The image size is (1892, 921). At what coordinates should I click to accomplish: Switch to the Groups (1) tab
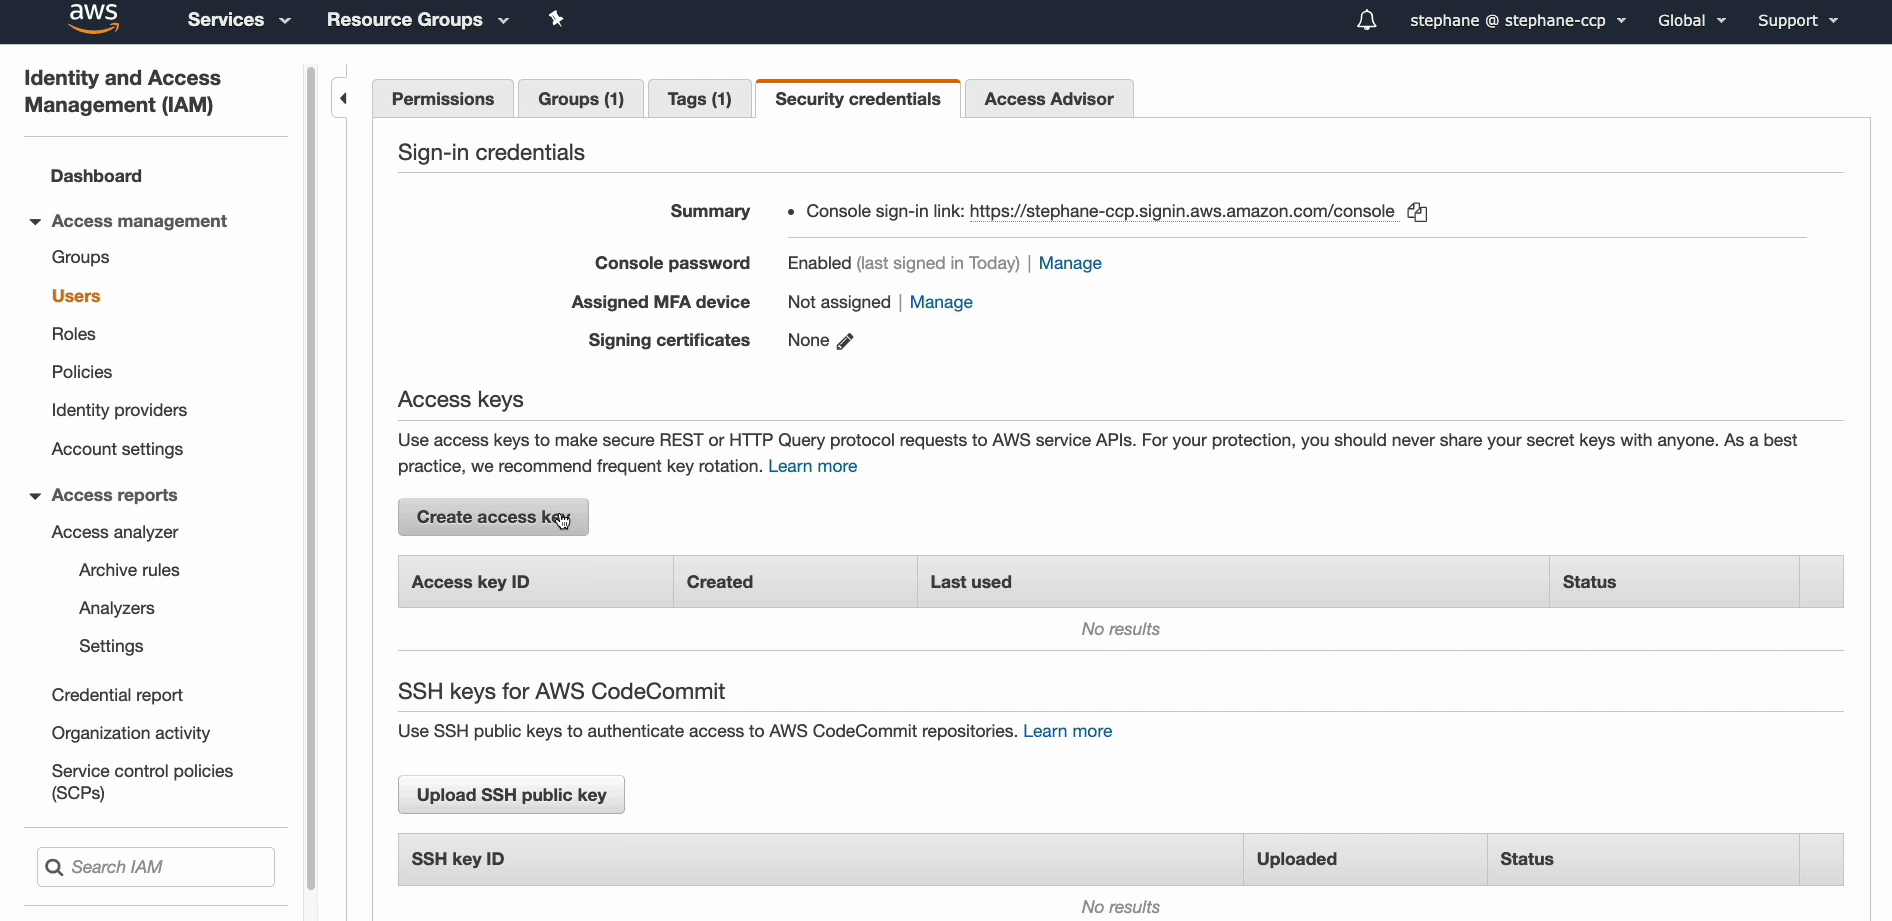pyautogui.click(x=581, y=99)
